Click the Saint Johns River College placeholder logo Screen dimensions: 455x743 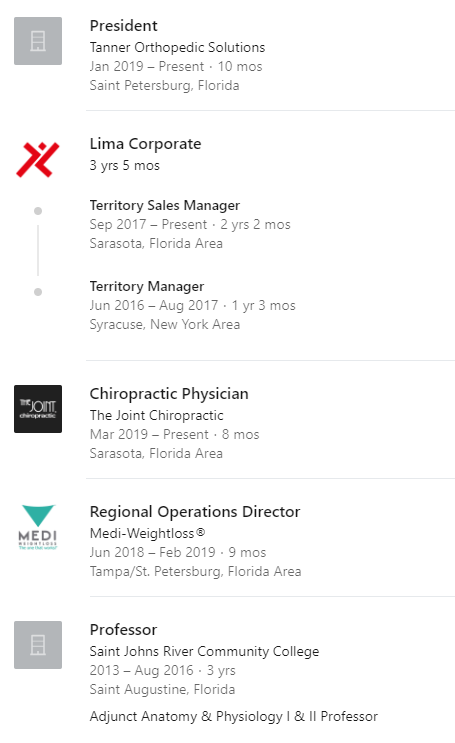(x=38, y=645)
